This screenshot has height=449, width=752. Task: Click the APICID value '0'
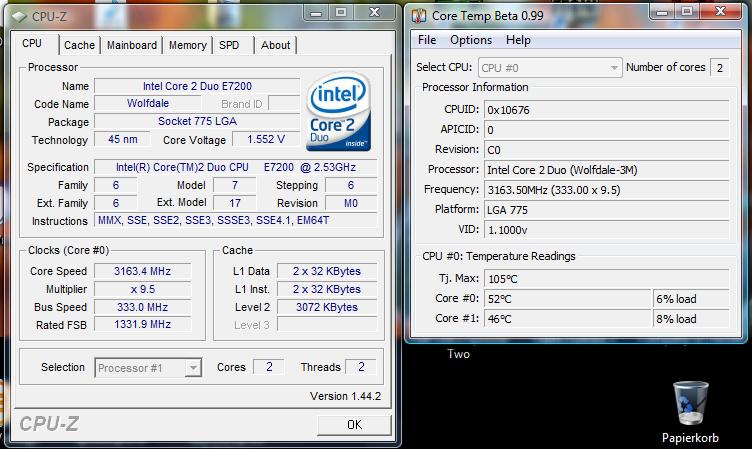tap(607, 130)
